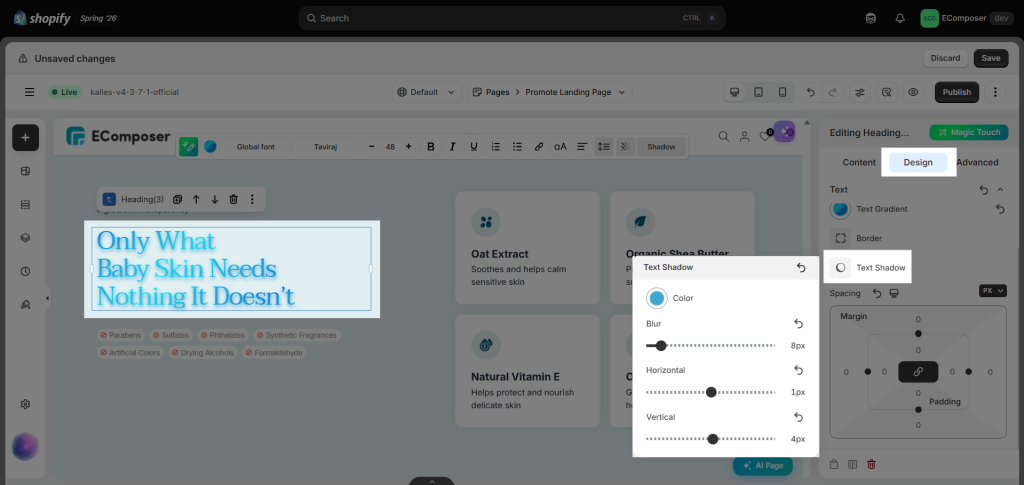The width and height of the screenshot is (1024, 485).
Task: Click the Magic Touch button
Action: click(x=969, y=132)
